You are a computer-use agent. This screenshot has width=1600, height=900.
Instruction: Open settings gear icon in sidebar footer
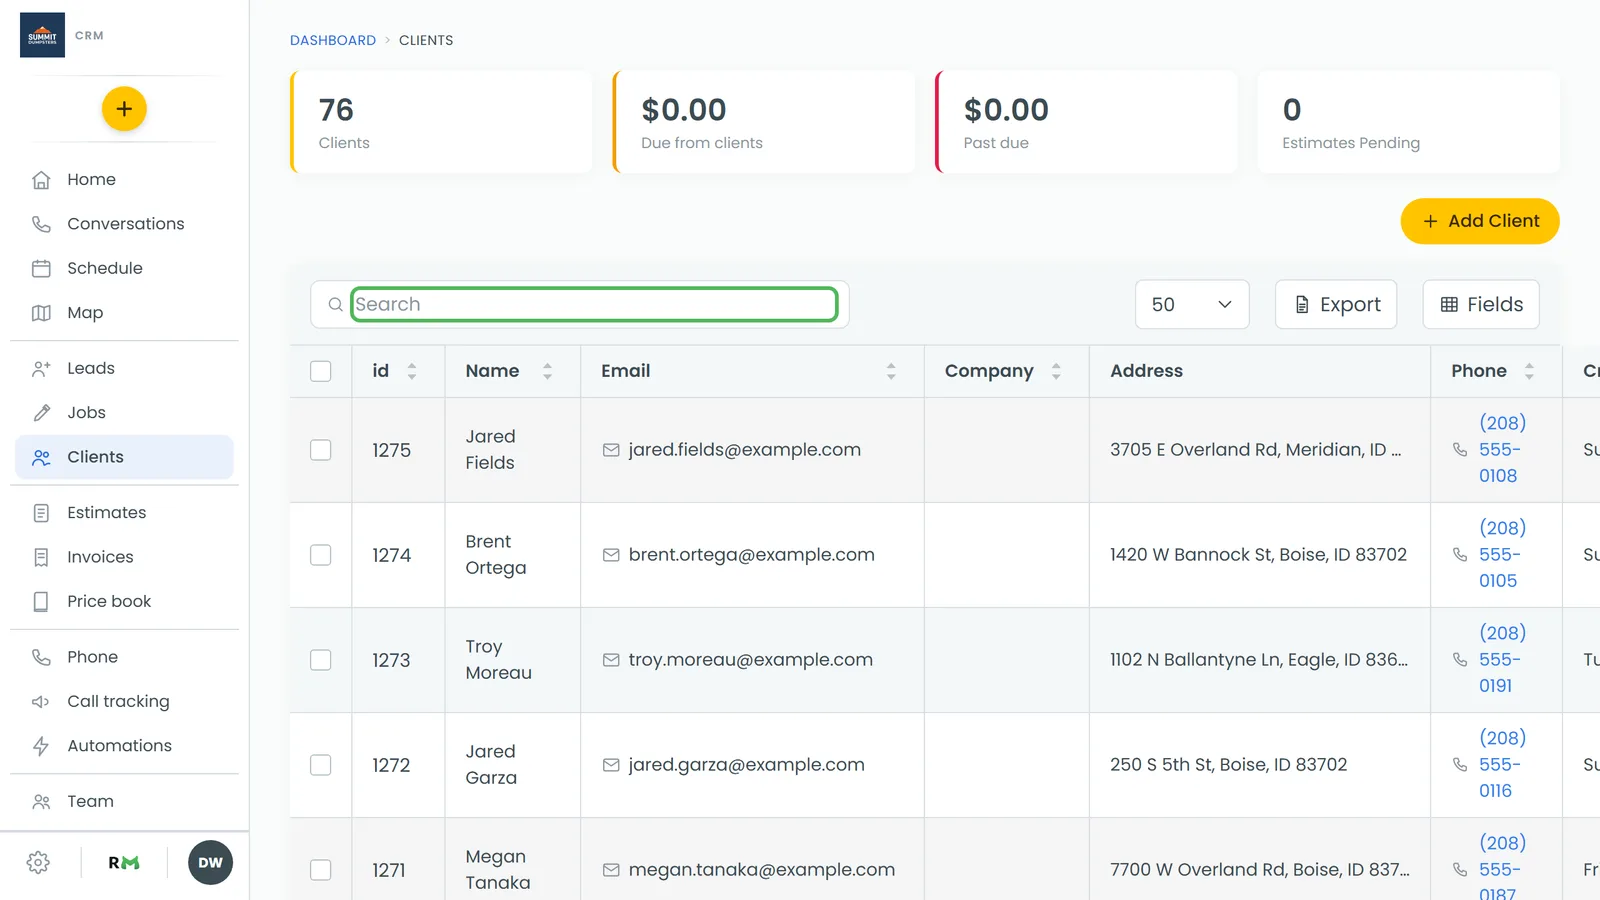coord(39,863)
